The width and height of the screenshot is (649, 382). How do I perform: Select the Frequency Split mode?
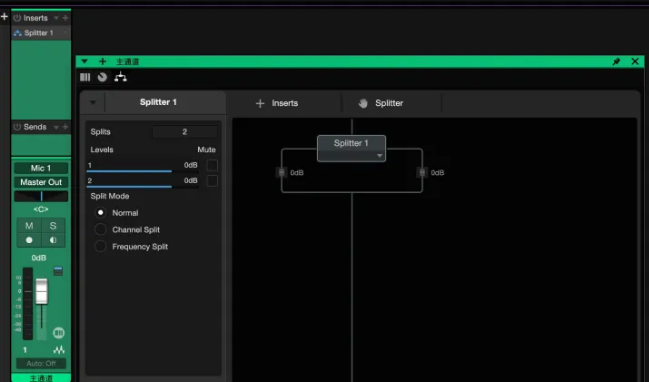[x=100, y=246]
